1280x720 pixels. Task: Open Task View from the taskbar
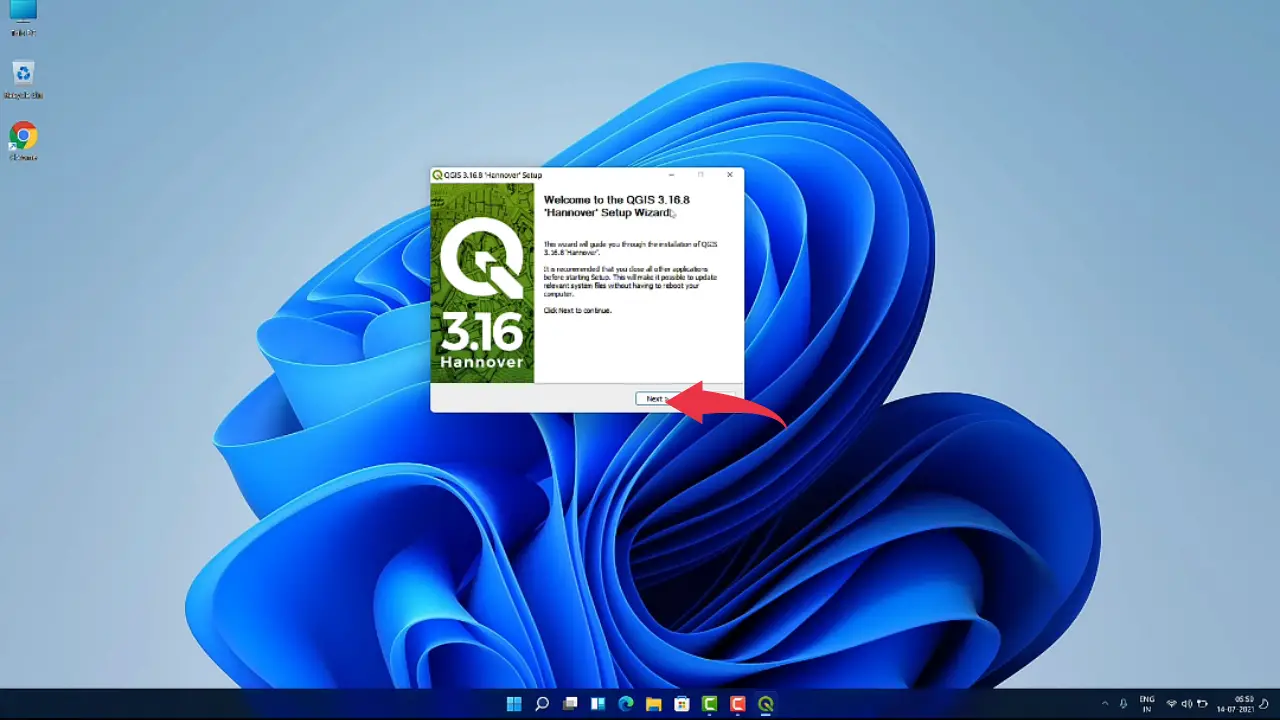coord(570,704)
